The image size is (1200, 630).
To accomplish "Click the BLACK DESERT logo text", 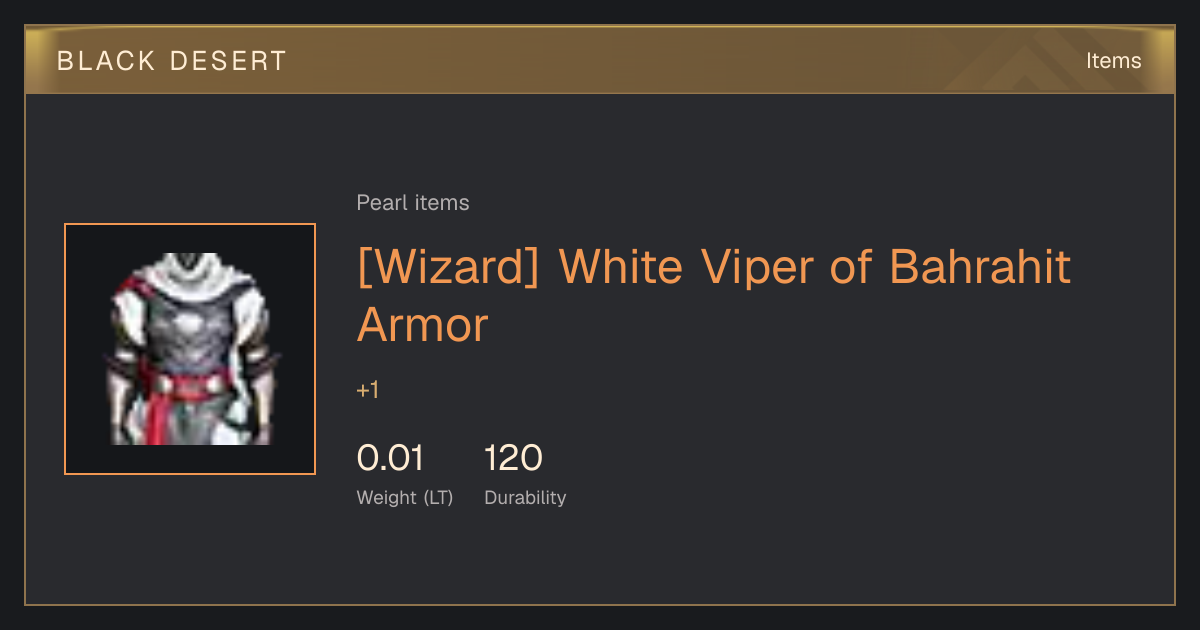I will tap(172, 61).
